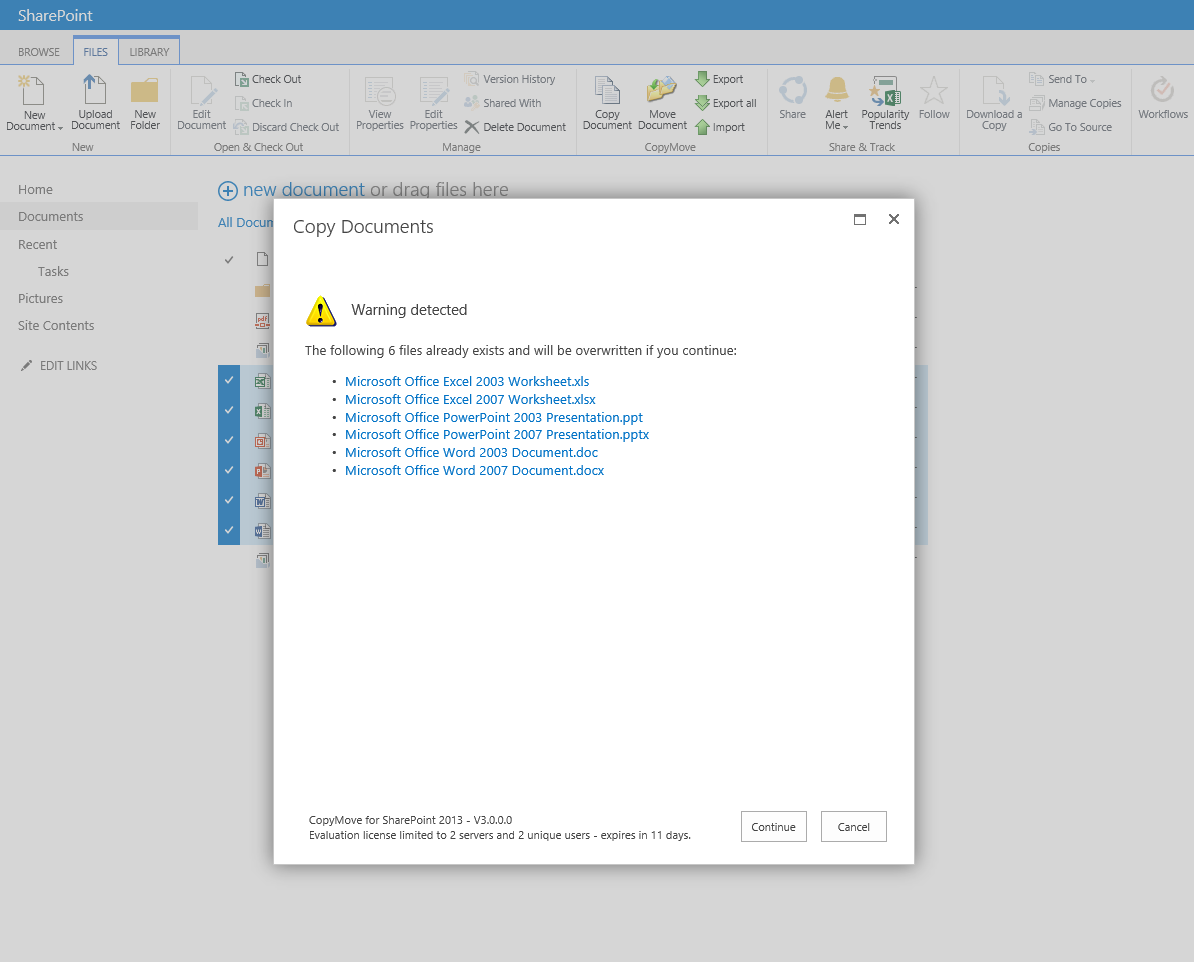Click Delete Document
The height and width of the screenshot is (962, 1194).
tap(516, 127)
